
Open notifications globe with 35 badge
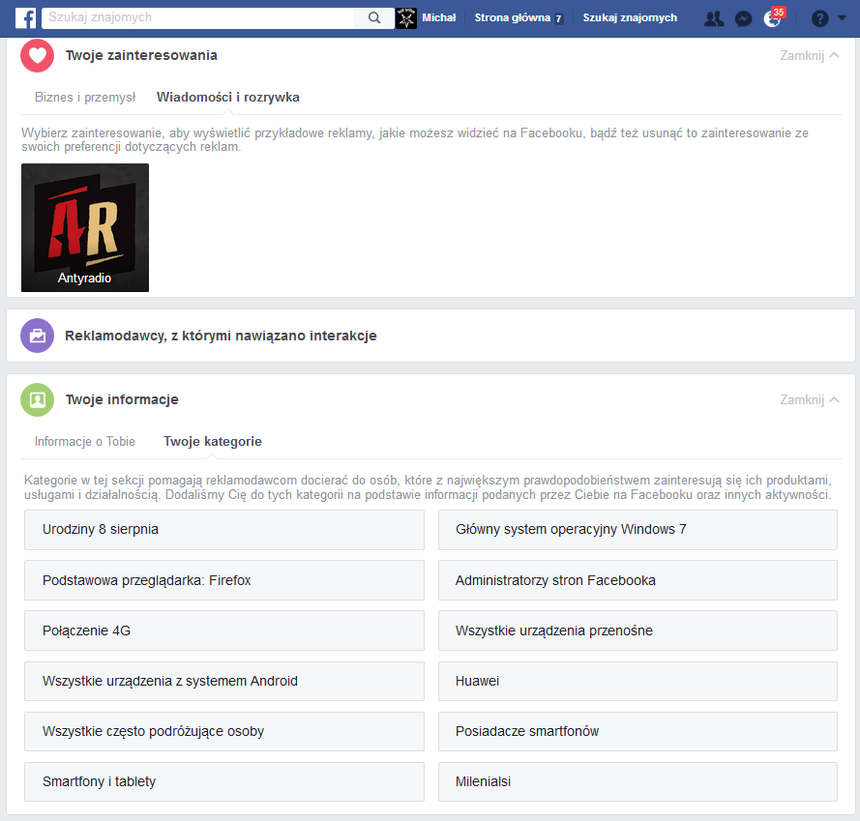point(773,19)
